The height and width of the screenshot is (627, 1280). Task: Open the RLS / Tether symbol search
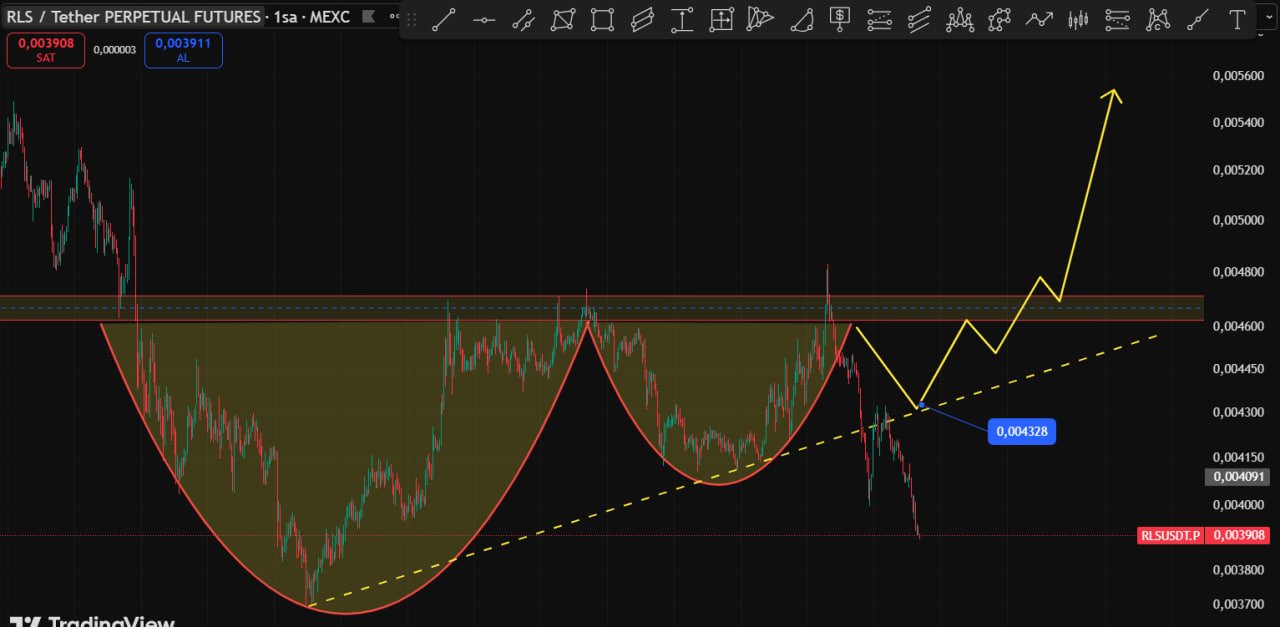[x=132, y=16]
